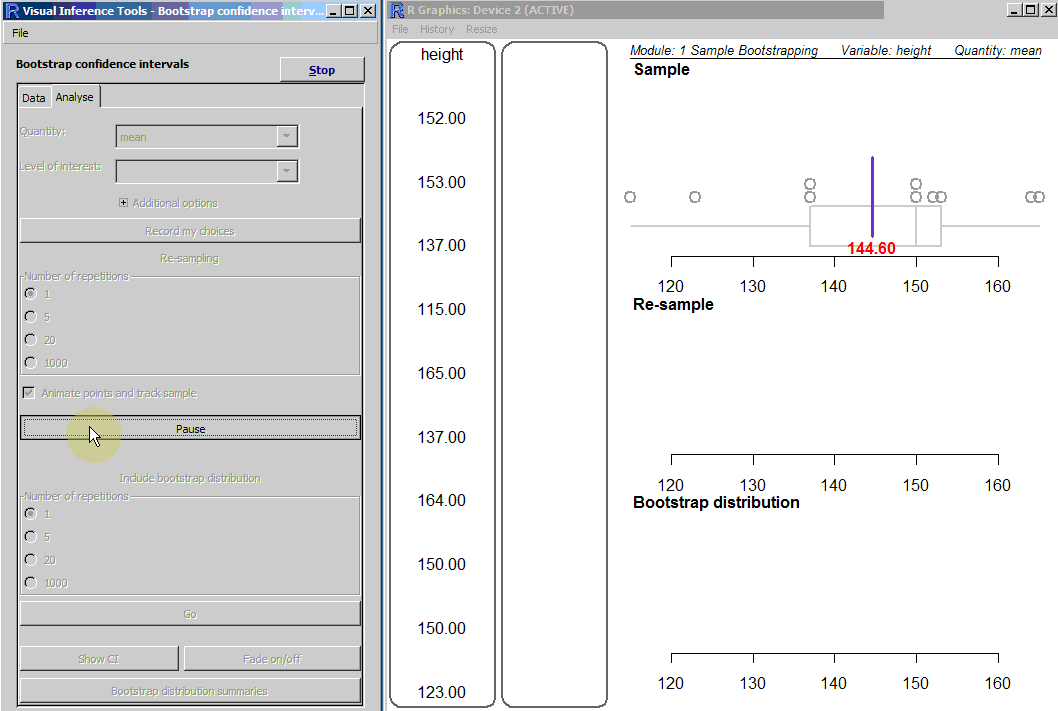Screen dimensions: 1058x711
Task: Select 5 repetitions under Re-sampling
Action: click(x=30, y=317)
